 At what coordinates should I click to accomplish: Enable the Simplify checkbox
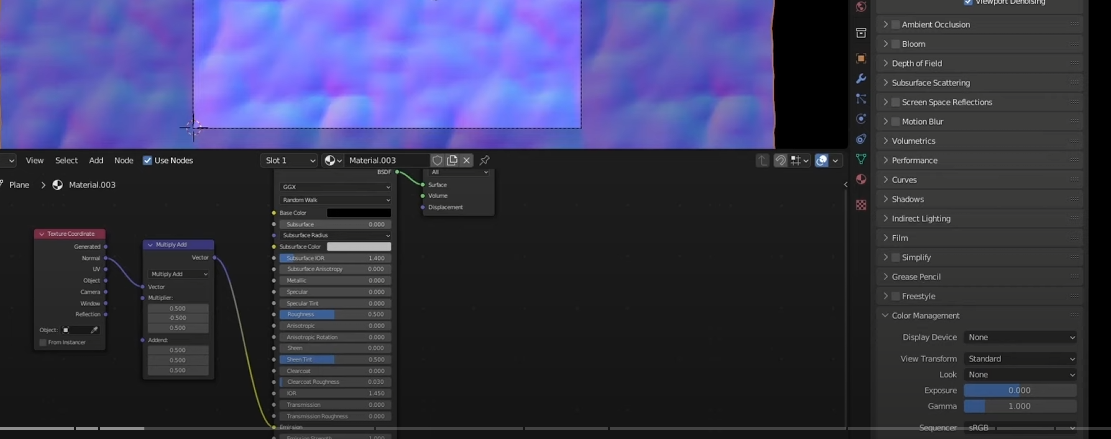pos(896,258)
